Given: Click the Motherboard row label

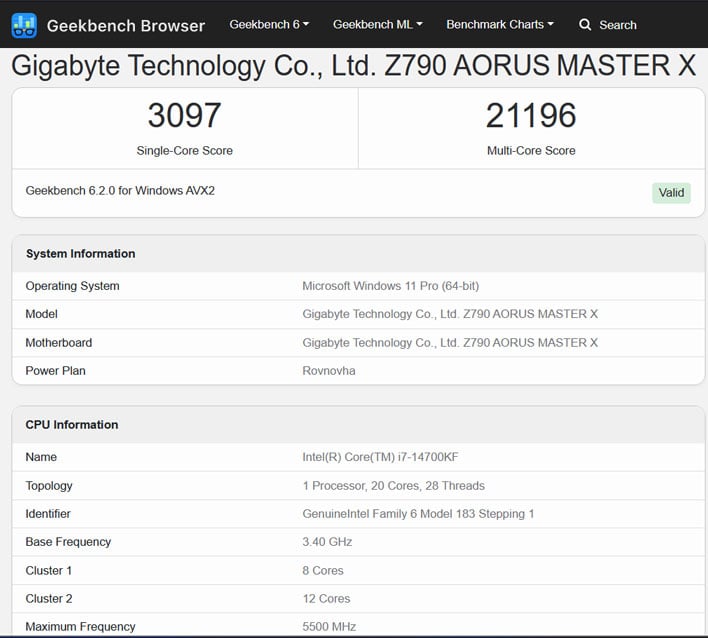Looking at the screenshot, I should (x=59, y=343).
